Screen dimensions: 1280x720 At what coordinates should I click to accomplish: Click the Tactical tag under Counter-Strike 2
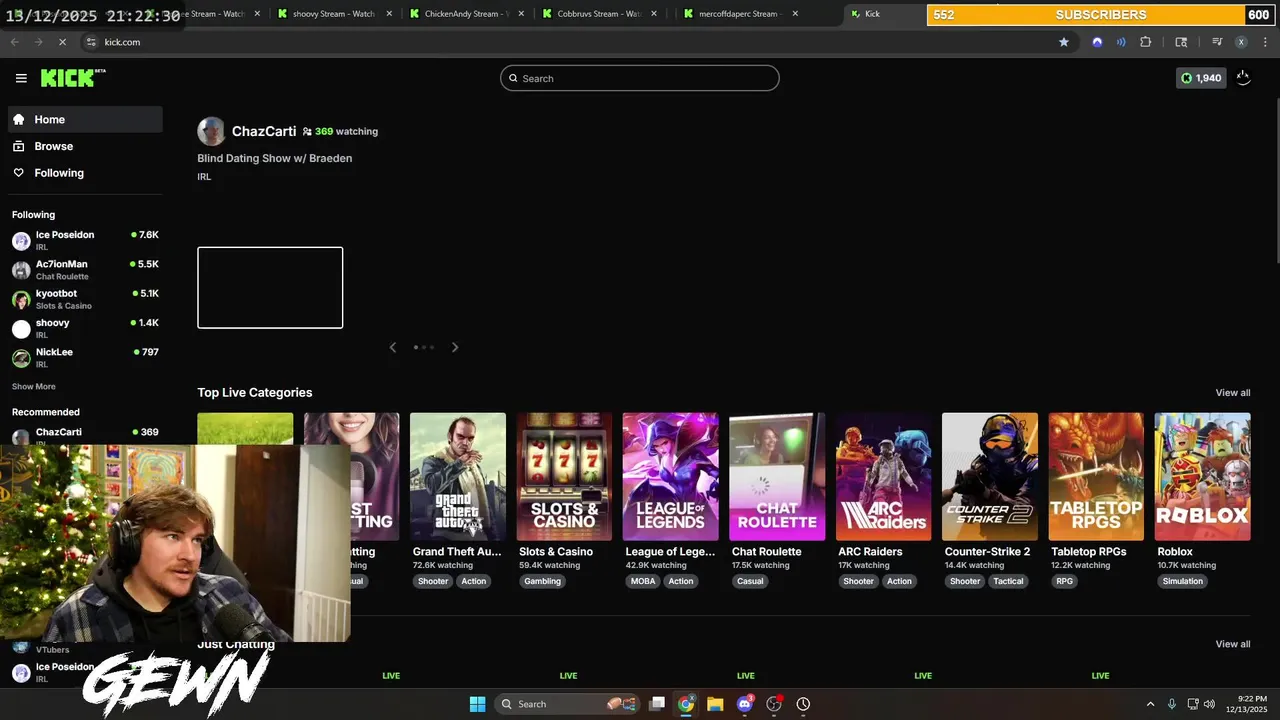click(x=1008, y=581)
